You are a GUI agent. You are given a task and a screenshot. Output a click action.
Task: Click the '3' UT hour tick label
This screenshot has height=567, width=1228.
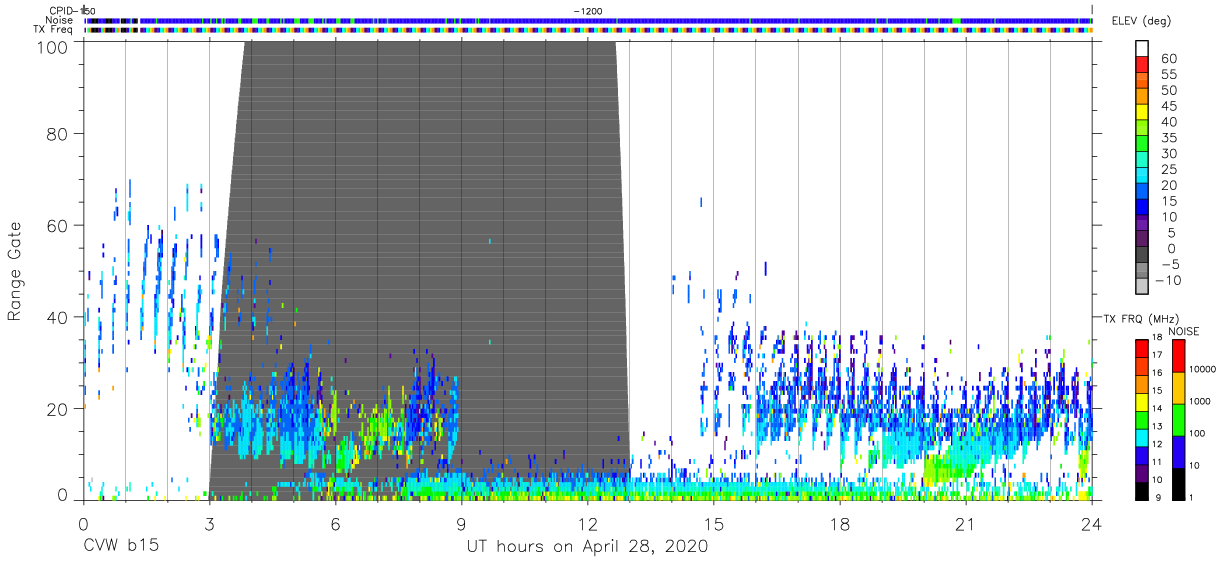pos(209,525)
